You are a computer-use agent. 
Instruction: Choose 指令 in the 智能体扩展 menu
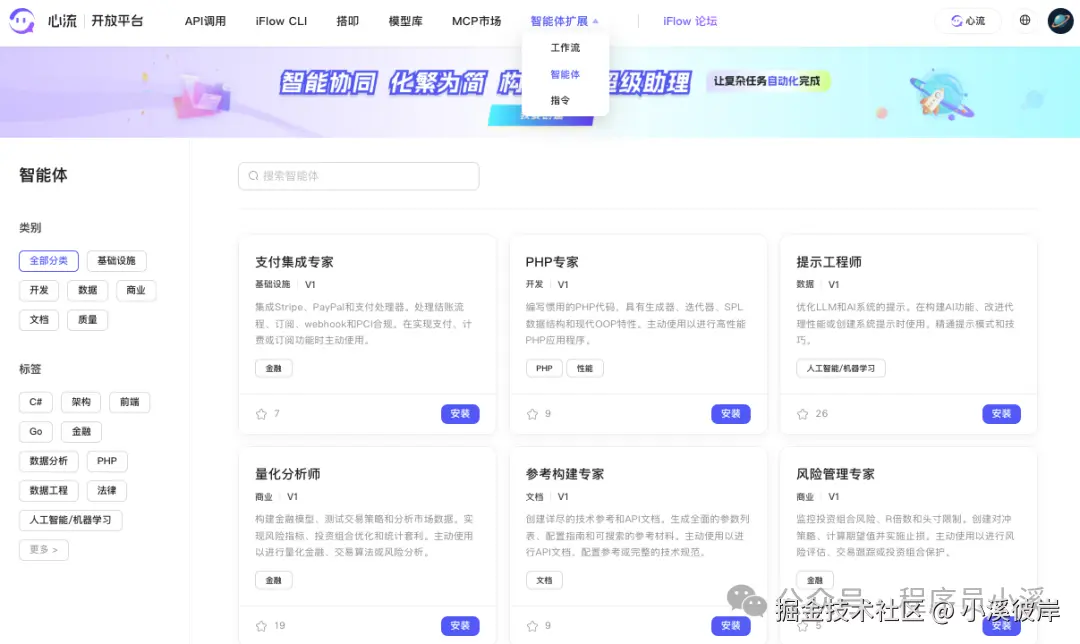pos(562,100)
